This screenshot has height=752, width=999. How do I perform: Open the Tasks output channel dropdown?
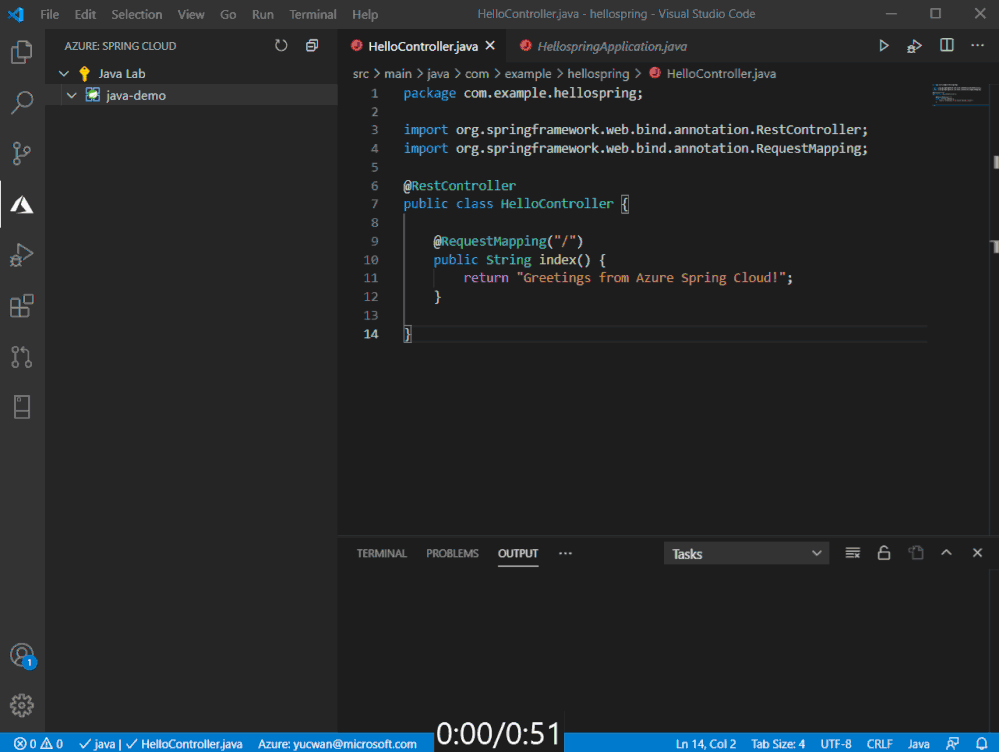pyautogui.click(x=746, y=553)
